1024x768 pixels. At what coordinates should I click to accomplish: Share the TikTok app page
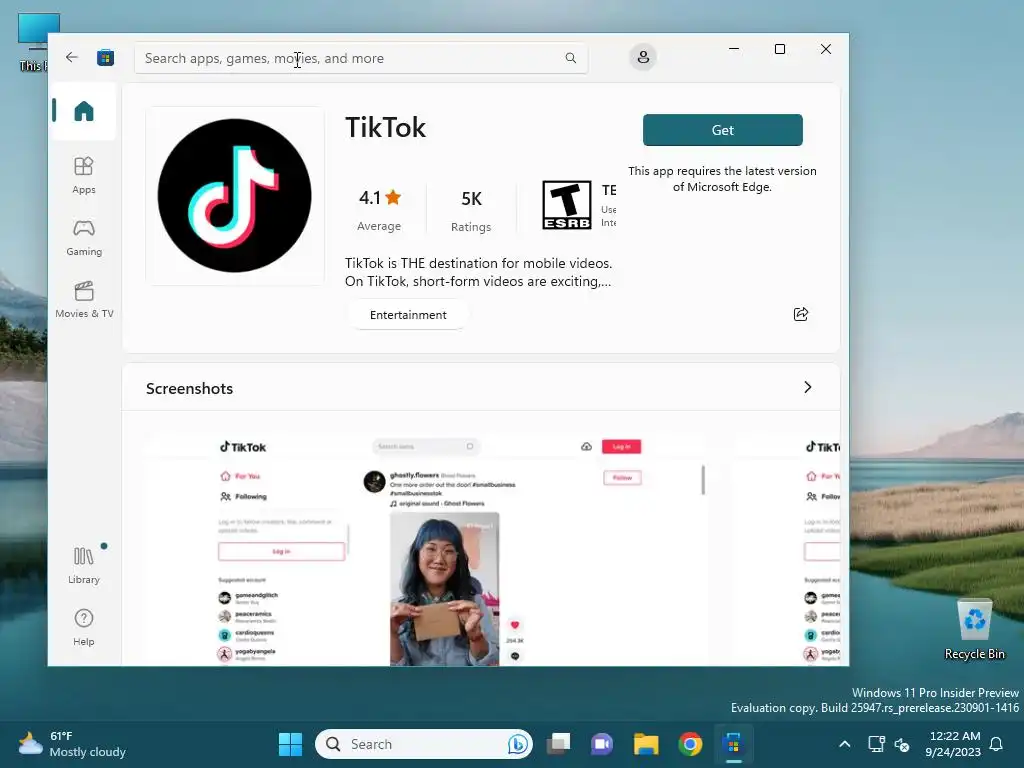click(x=801, y=314)
